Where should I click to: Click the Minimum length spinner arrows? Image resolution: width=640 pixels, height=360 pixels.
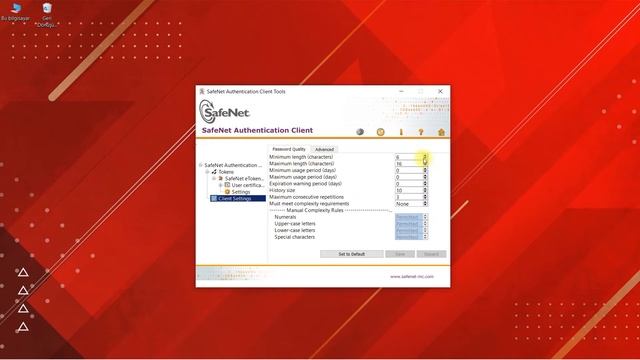(x=425, y=157)
